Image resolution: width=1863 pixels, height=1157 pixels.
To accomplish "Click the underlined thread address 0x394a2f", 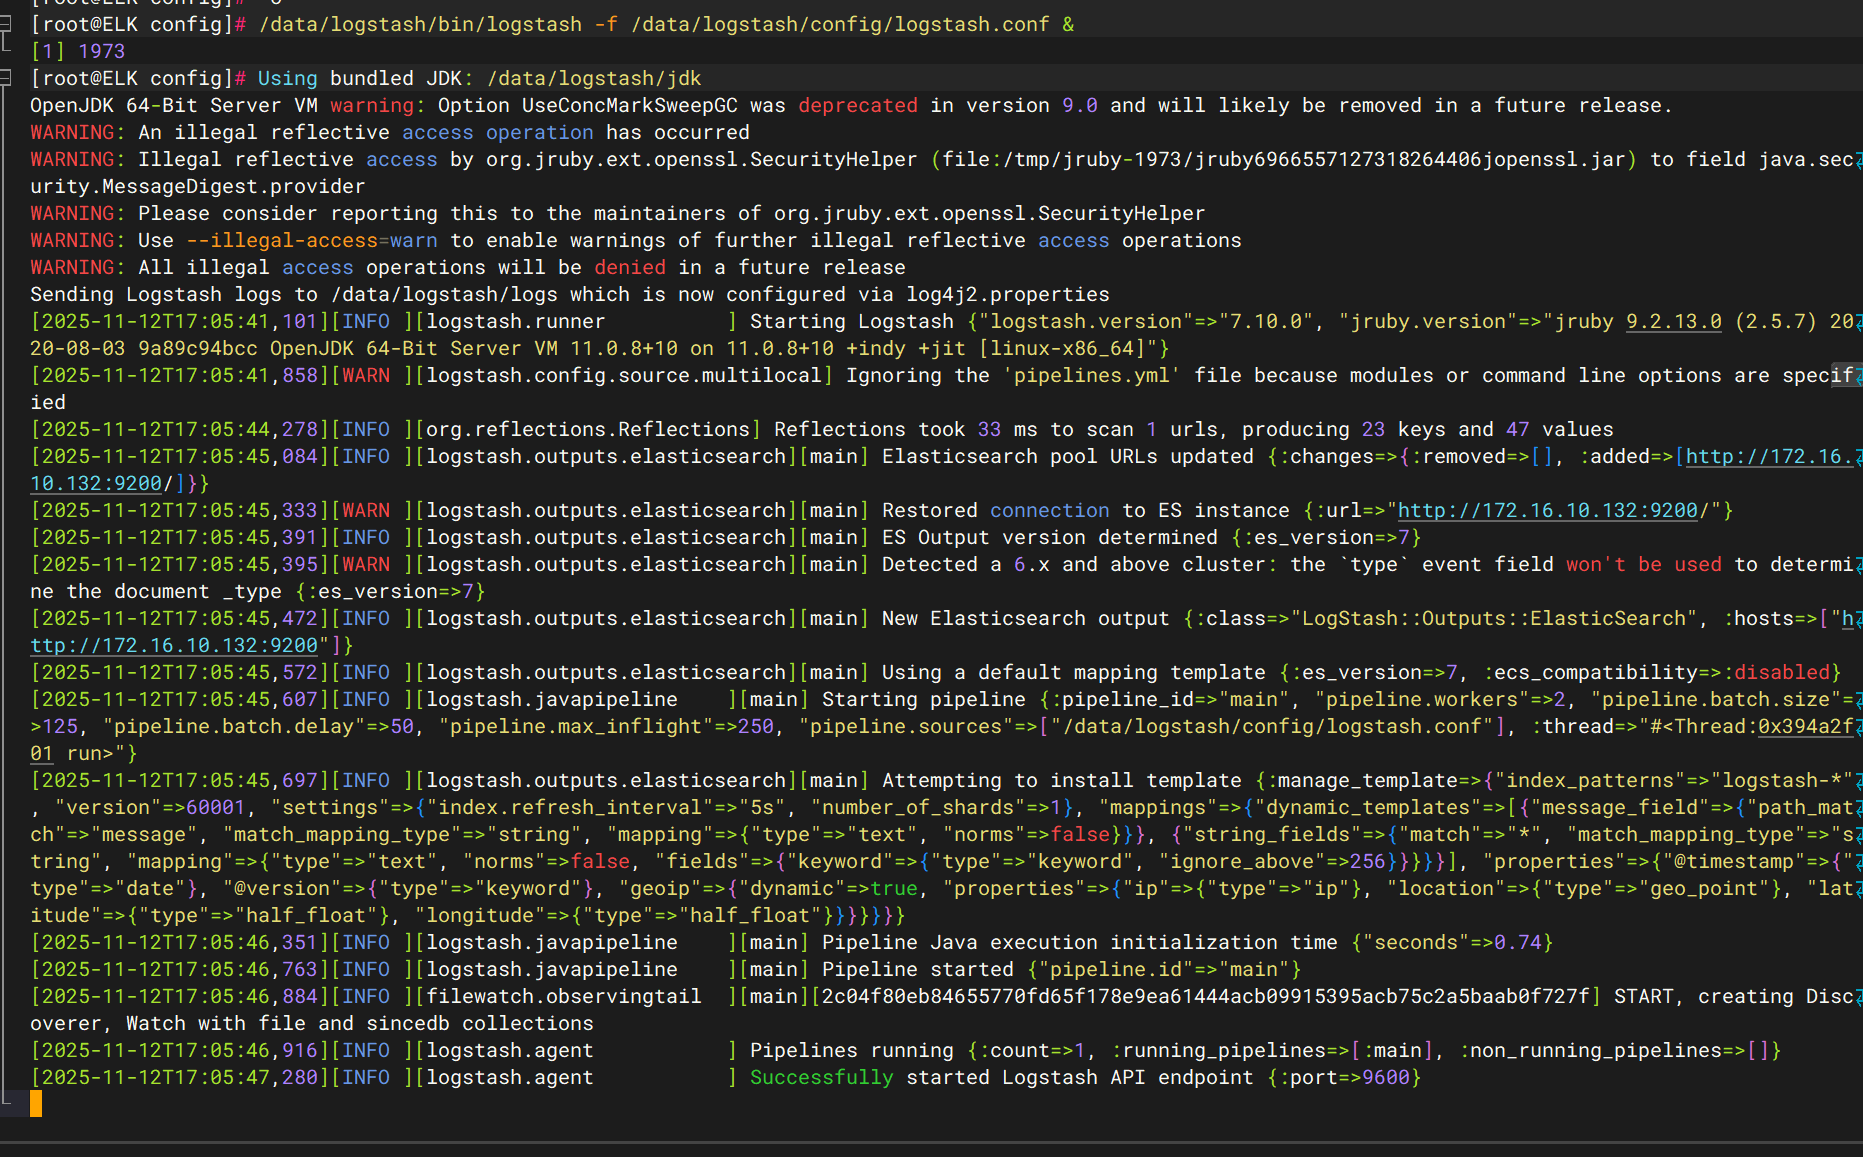I will [x=1804, y=727].
